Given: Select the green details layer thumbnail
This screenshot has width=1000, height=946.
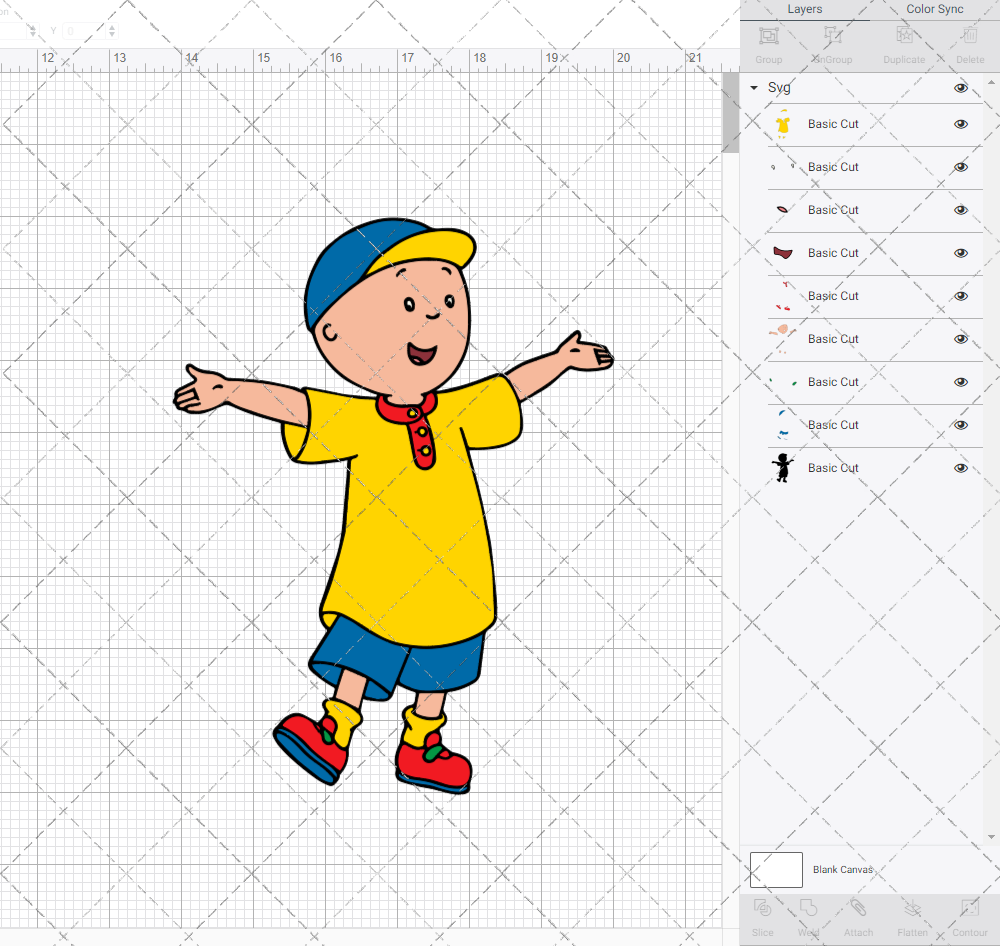Looking at the screenshot, I should [x=783, y=382].
